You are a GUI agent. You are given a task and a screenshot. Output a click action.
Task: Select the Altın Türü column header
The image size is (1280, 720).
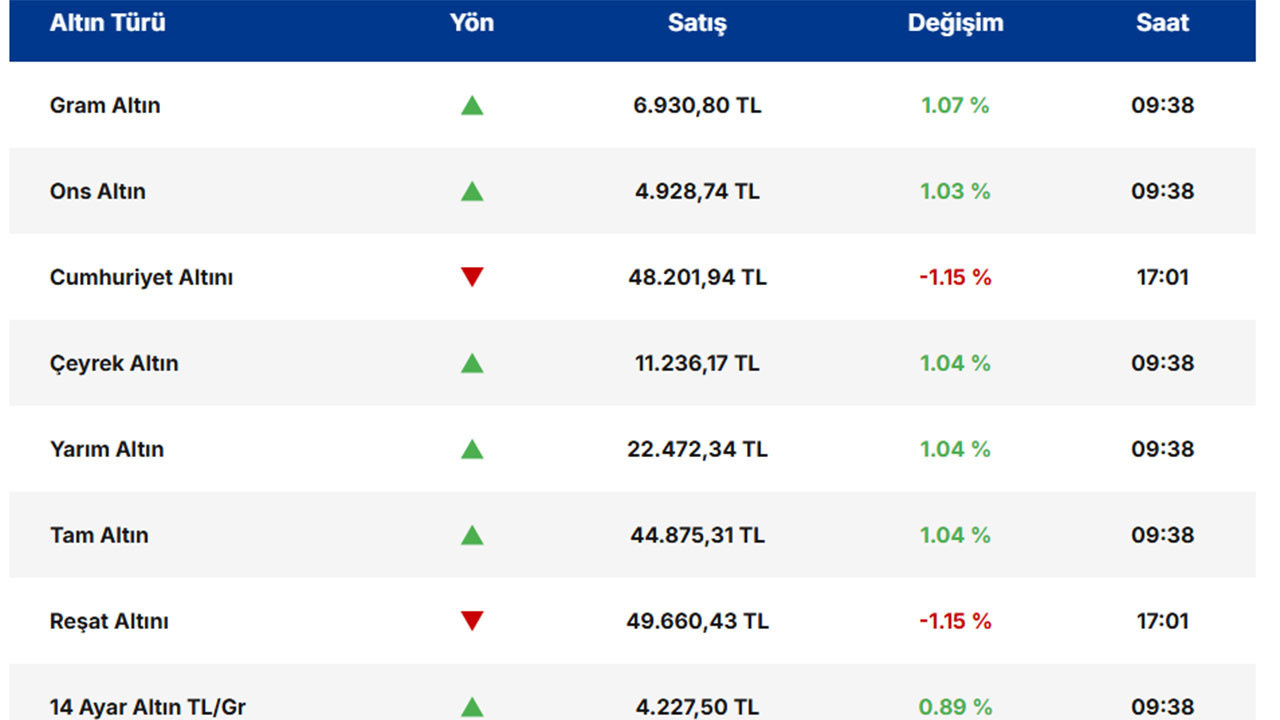click(108, 23)
